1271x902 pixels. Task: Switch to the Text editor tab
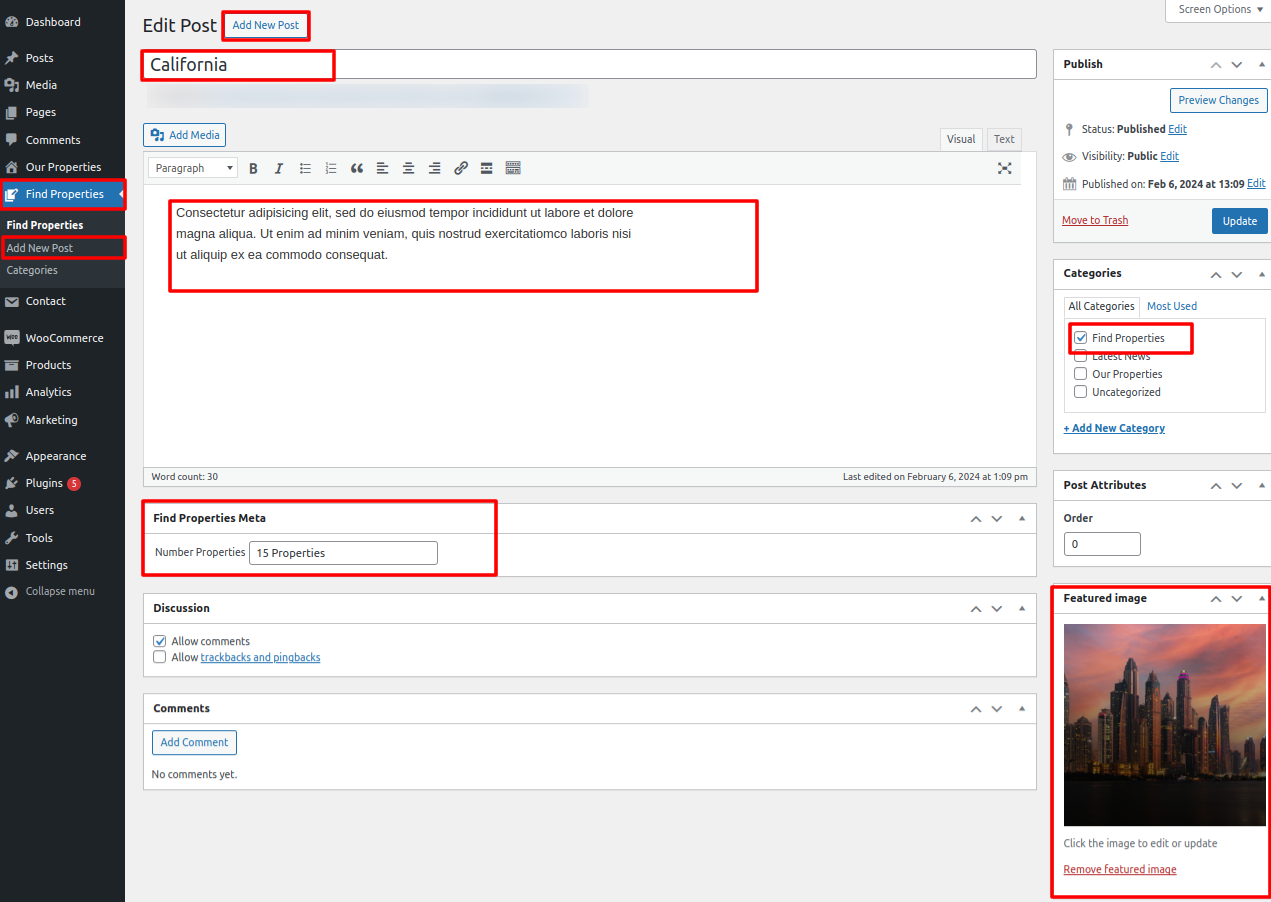(1003, 139)
